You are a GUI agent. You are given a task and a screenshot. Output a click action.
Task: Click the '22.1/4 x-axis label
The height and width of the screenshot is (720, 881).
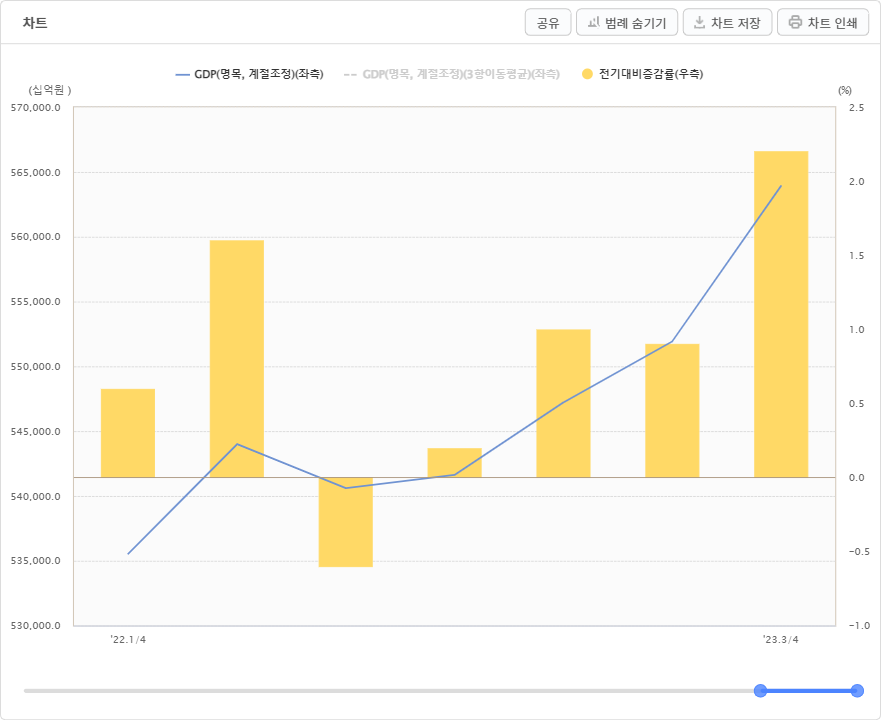[x=128, y=640]
